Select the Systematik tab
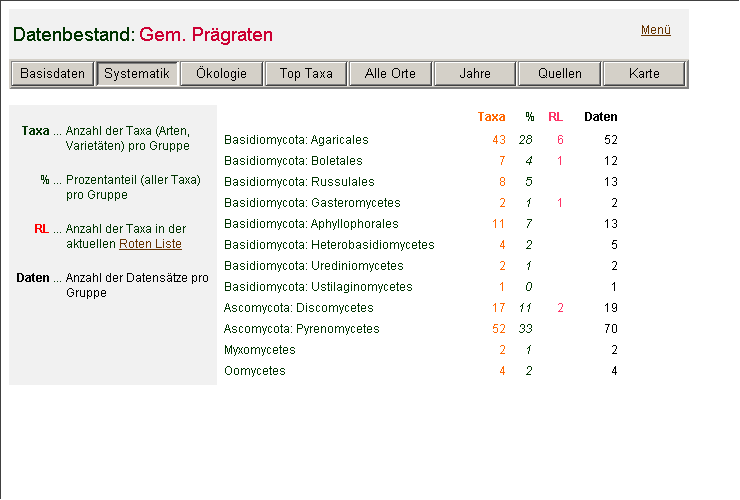Image resolution: width=740 pixels, height=500 pixels. point(137,74)
